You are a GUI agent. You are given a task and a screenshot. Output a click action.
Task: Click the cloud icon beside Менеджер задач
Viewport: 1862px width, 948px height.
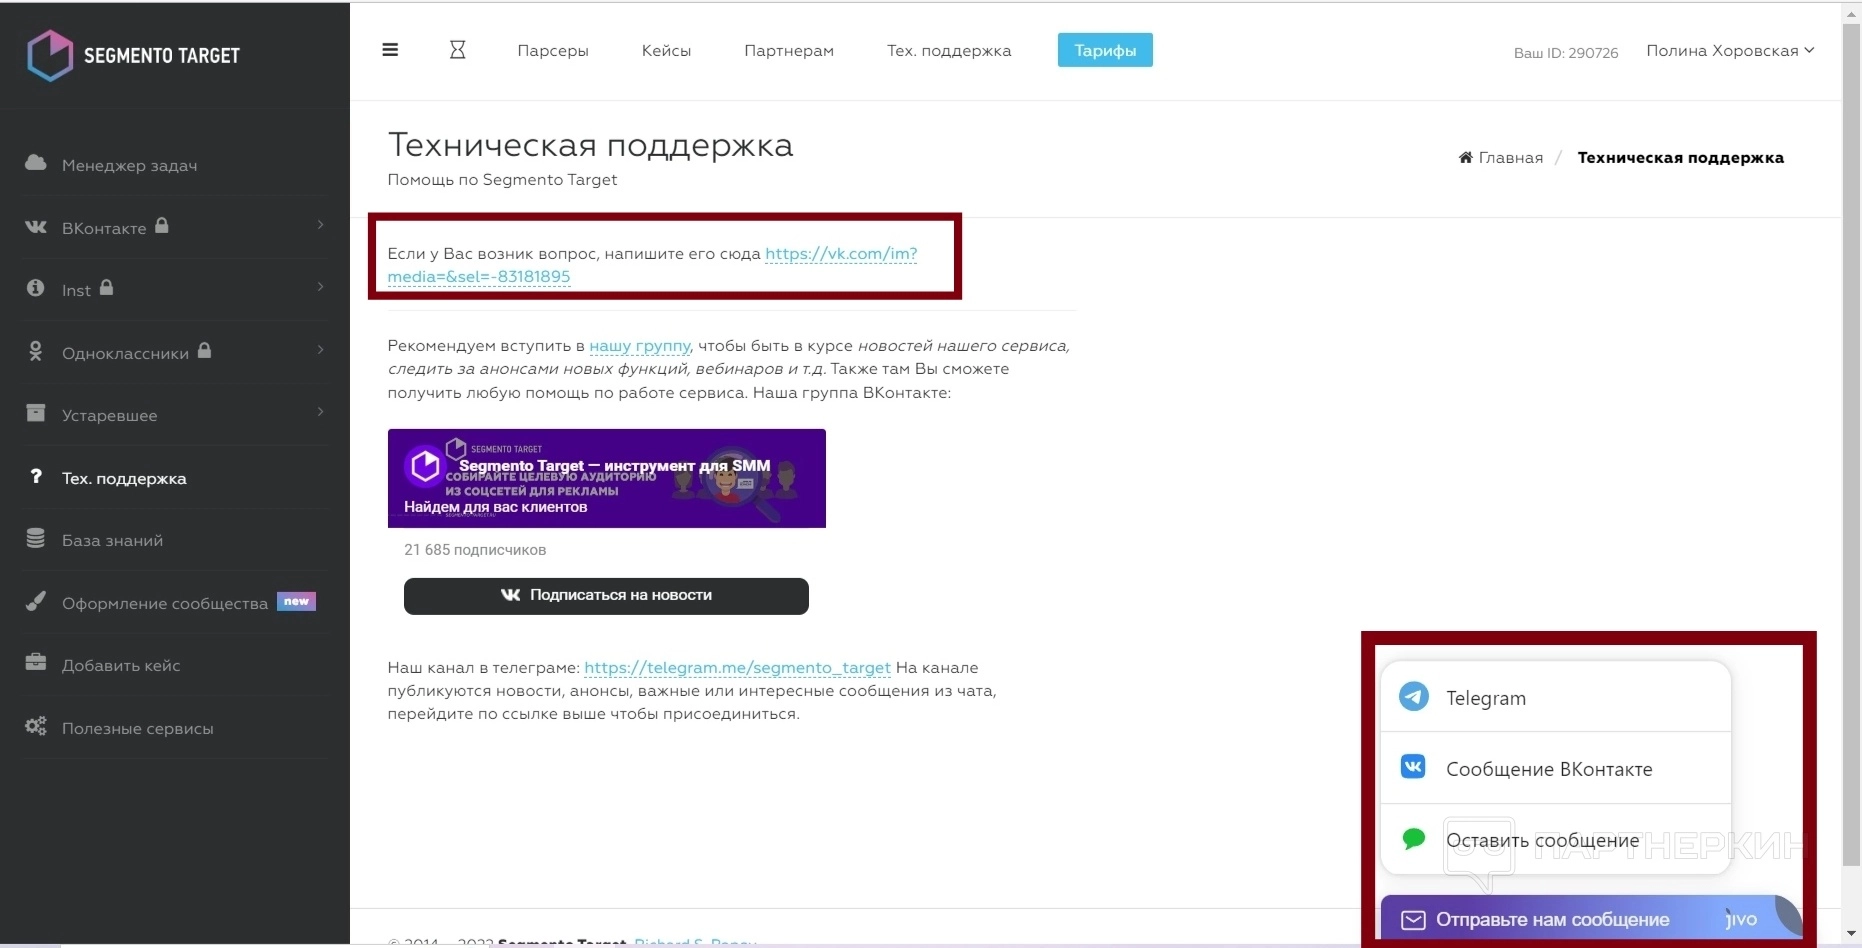[x=36, y=163]
